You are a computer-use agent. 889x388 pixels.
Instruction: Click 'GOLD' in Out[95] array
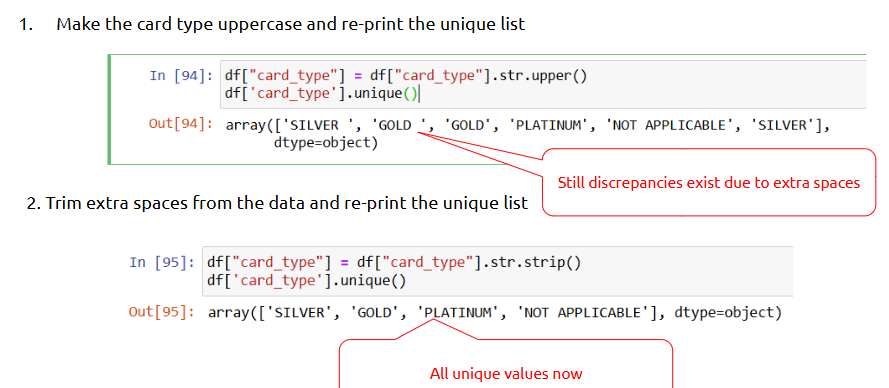pyautogui.click(x=375, y=312)
